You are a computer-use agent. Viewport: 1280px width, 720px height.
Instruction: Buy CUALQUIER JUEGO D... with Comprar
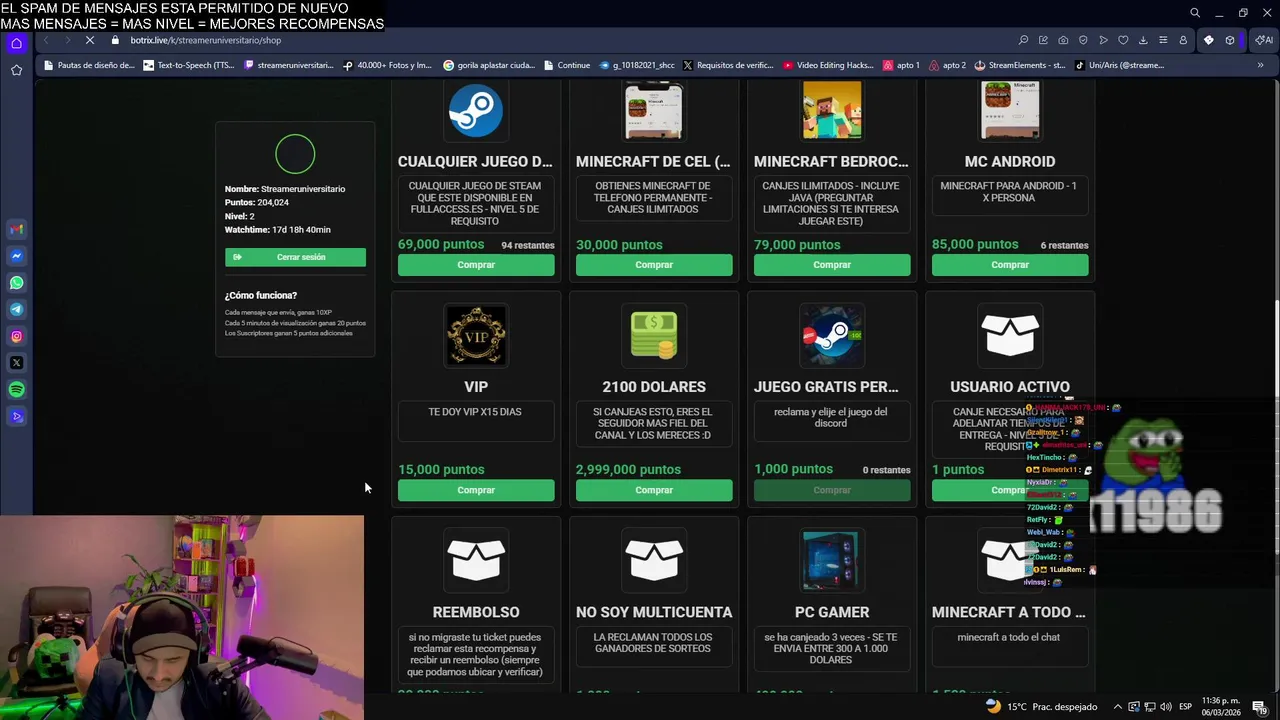(x=476, y=265)
